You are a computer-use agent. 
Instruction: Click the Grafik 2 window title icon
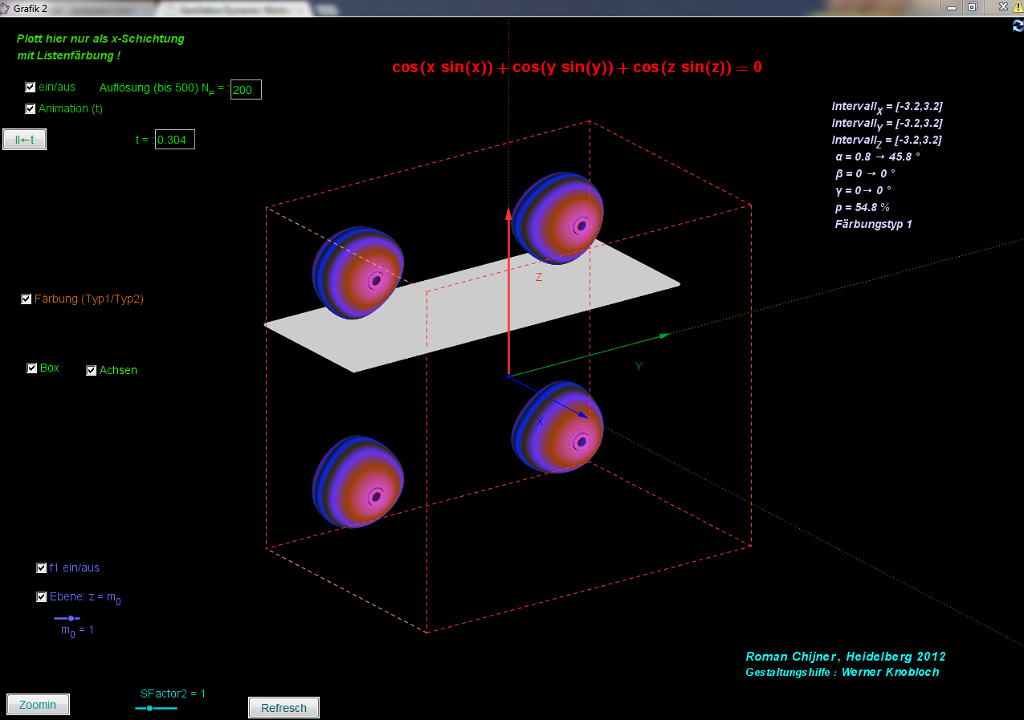(x=6, y=7)
